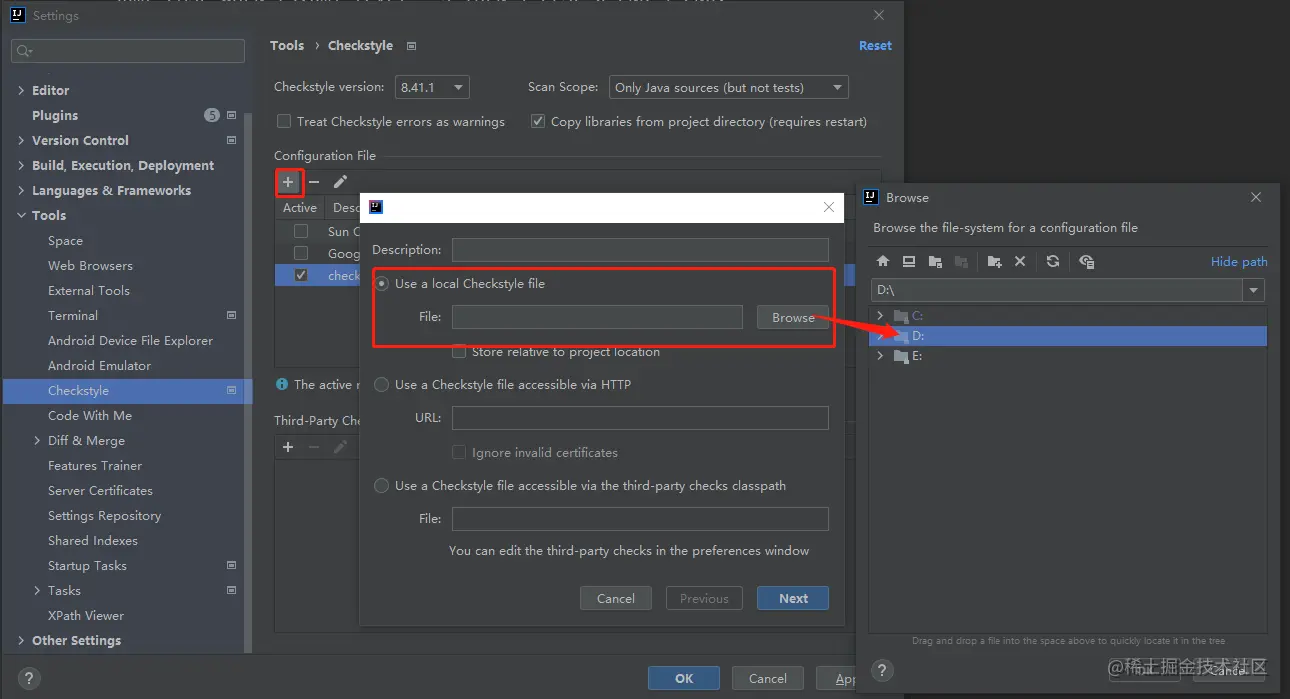Focus the URL input field

(640, 418)
